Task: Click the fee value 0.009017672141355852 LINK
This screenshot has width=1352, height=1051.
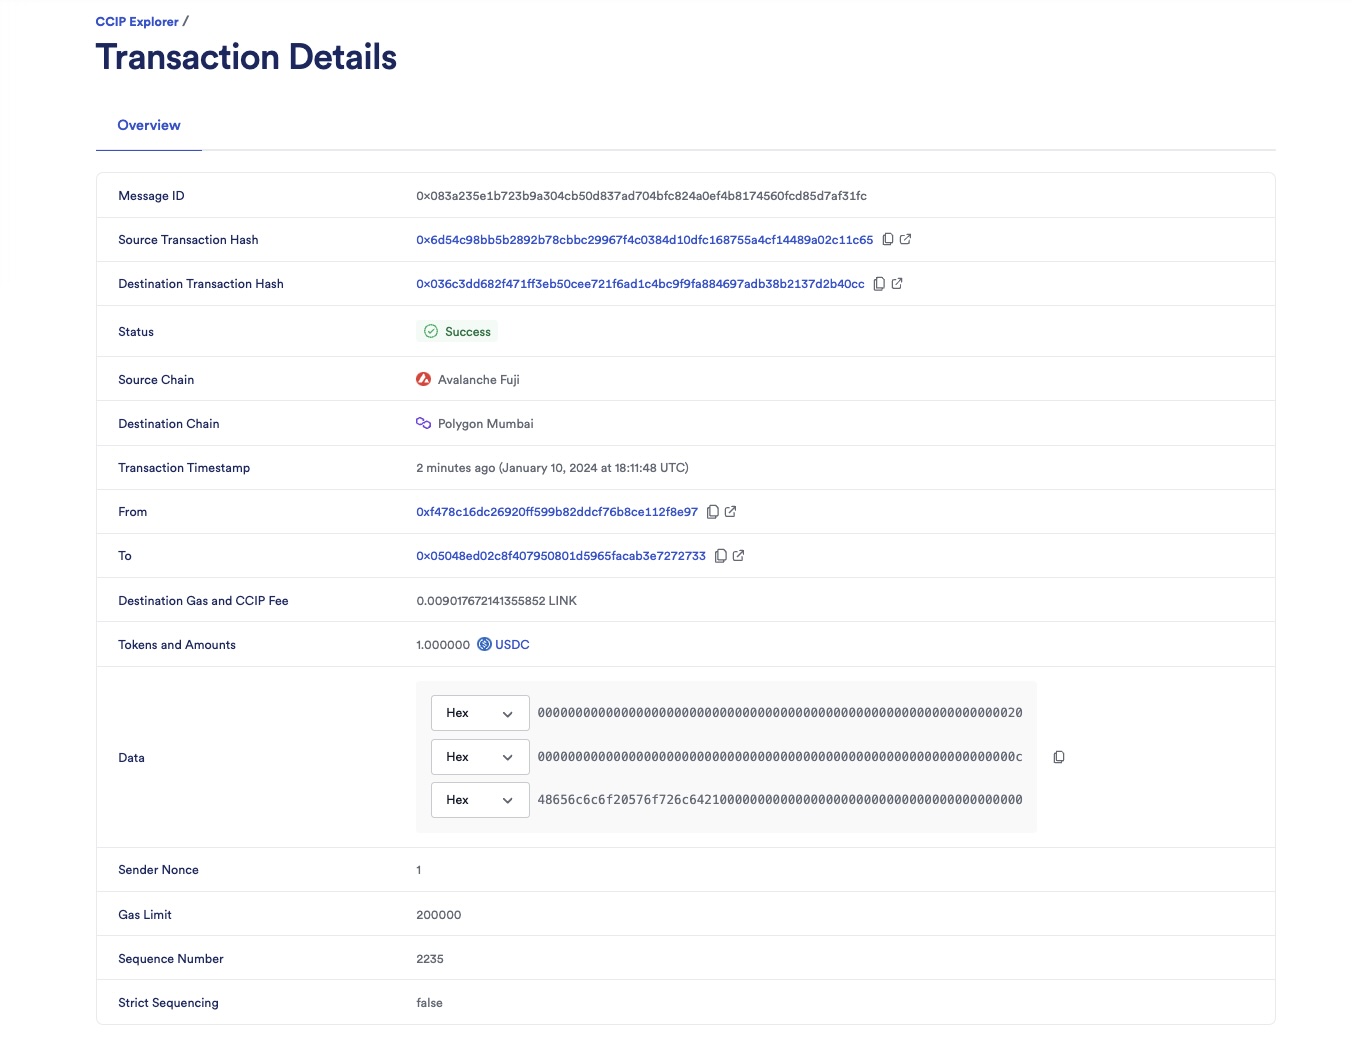Action: tap(496, 601)
